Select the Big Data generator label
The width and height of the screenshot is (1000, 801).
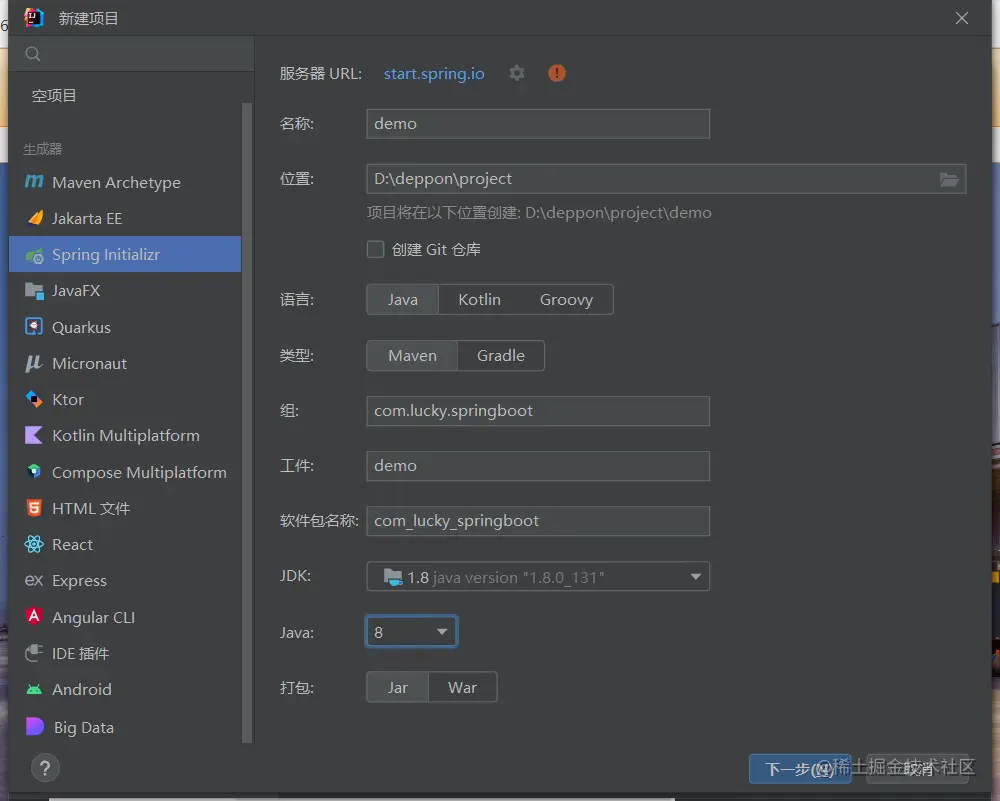(x=84, y=727)
